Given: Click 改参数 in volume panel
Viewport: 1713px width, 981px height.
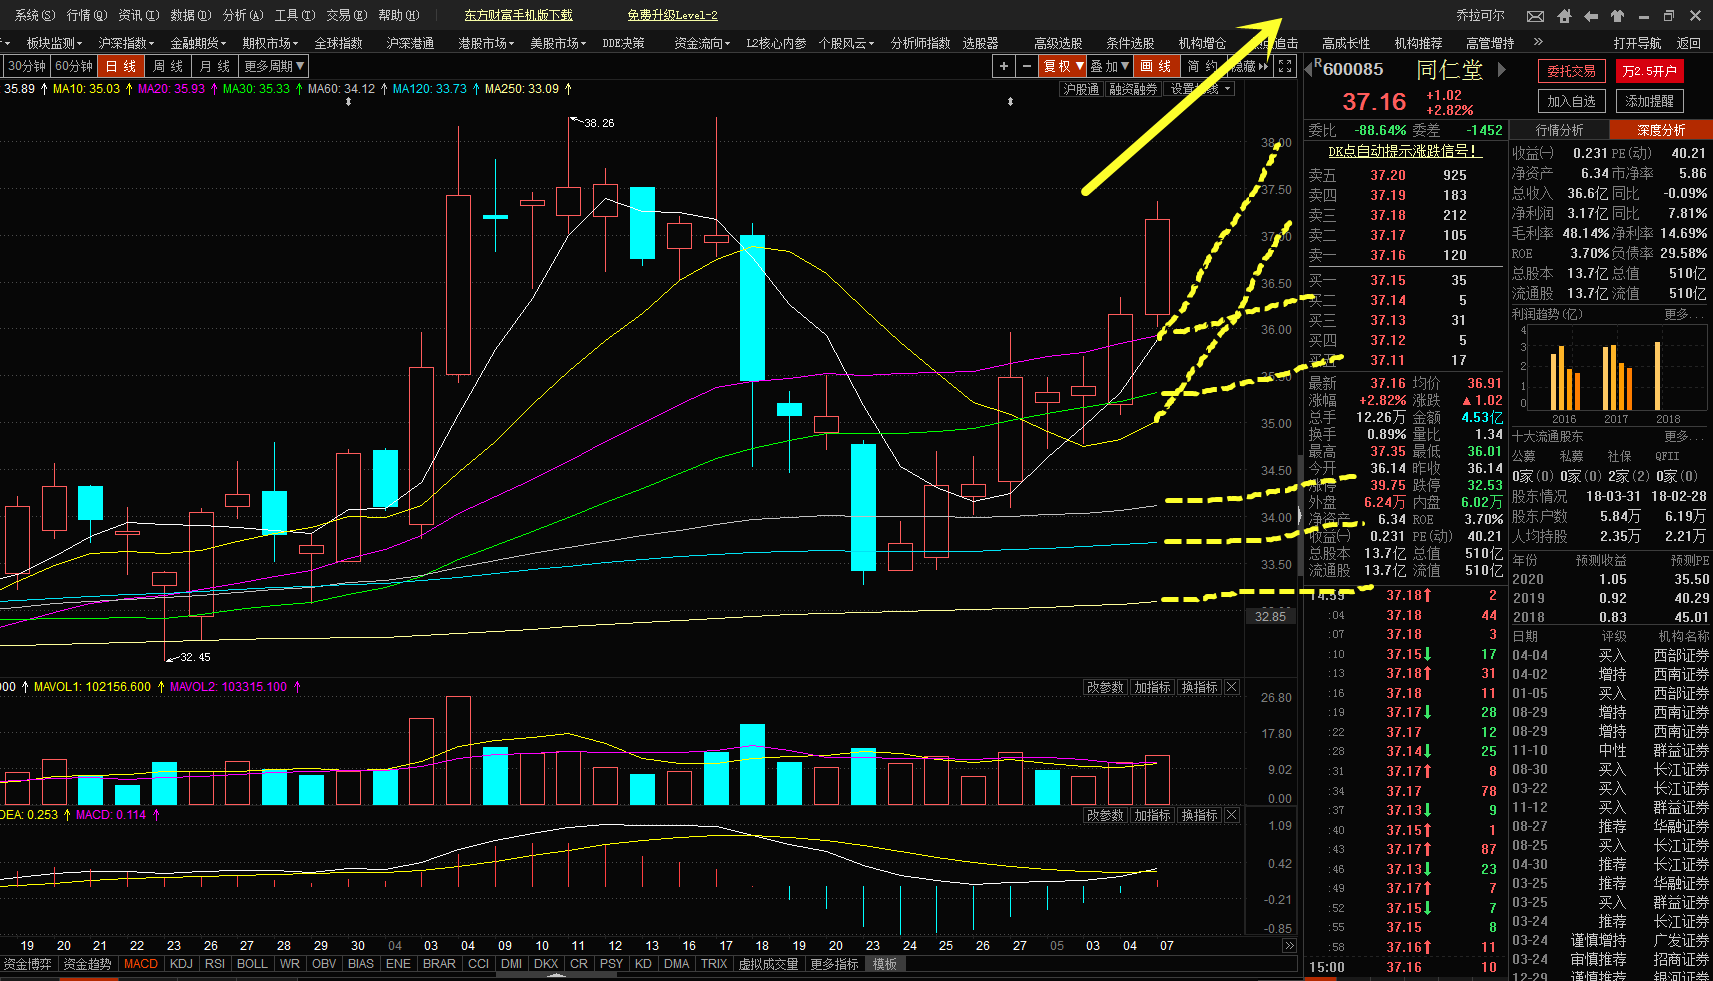Looking at the screenshot, I should click(x=1104, y=687).
